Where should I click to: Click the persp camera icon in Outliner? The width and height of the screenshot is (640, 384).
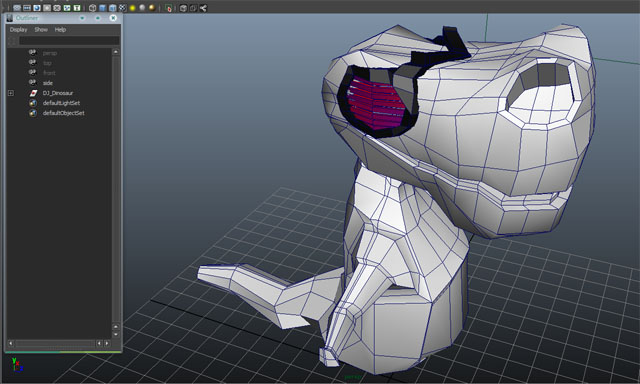[33, 53]
